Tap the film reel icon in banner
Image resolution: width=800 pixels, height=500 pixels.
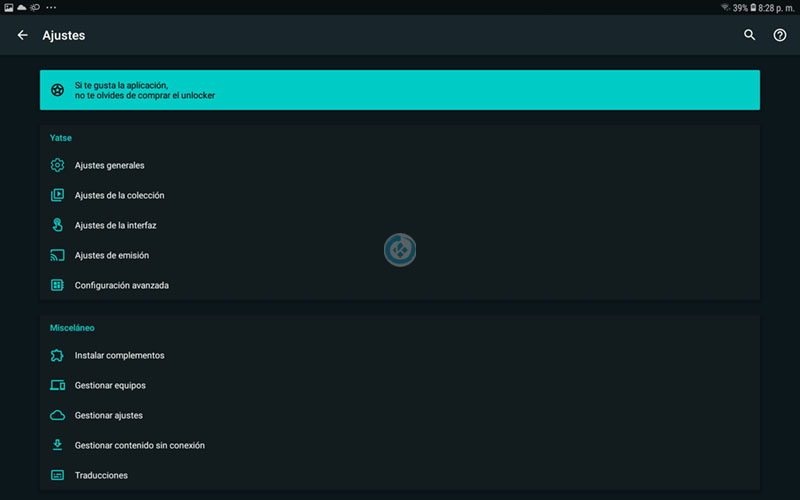click(x=58, y=90)
